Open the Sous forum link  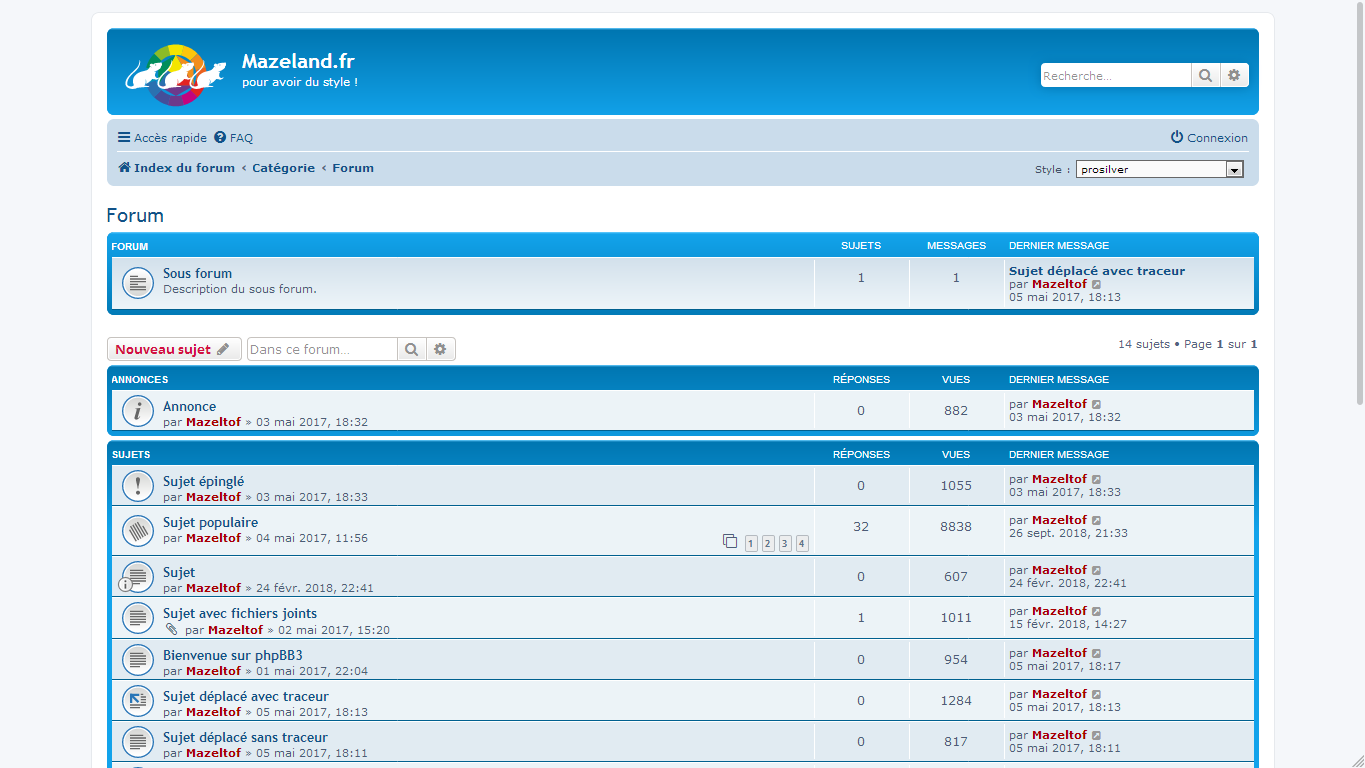pos(197,273)
